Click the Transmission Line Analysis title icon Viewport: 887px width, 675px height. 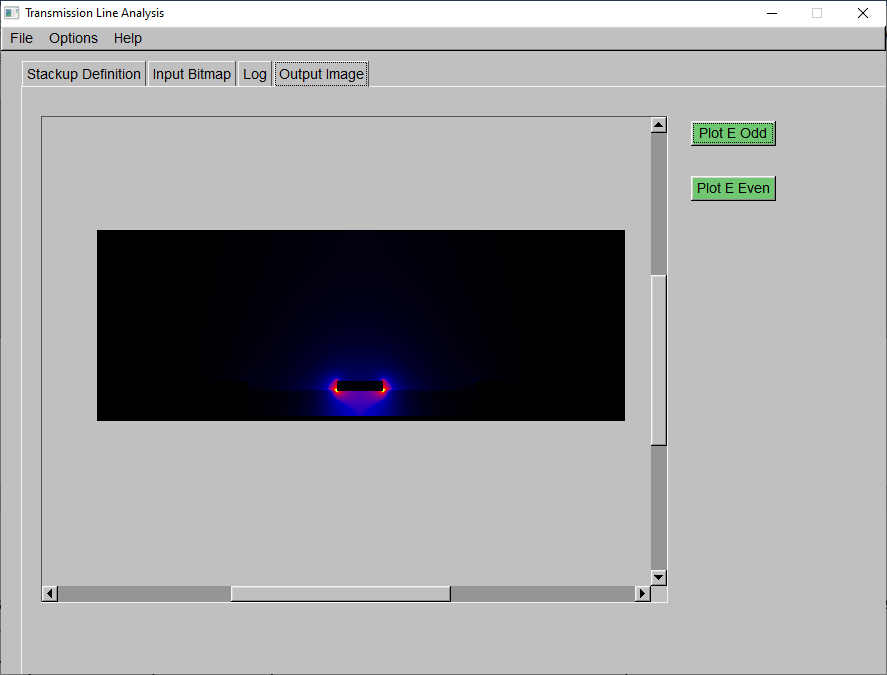11,13
